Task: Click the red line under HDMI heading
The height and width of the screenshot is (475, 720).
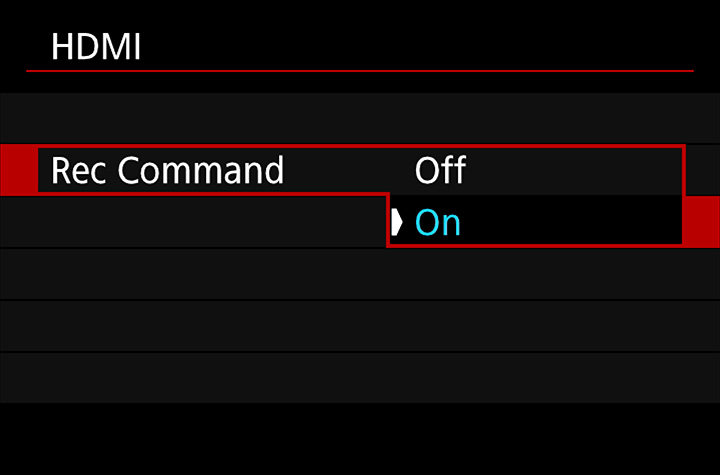Action: pyautogui.click(x=360, y=71)
